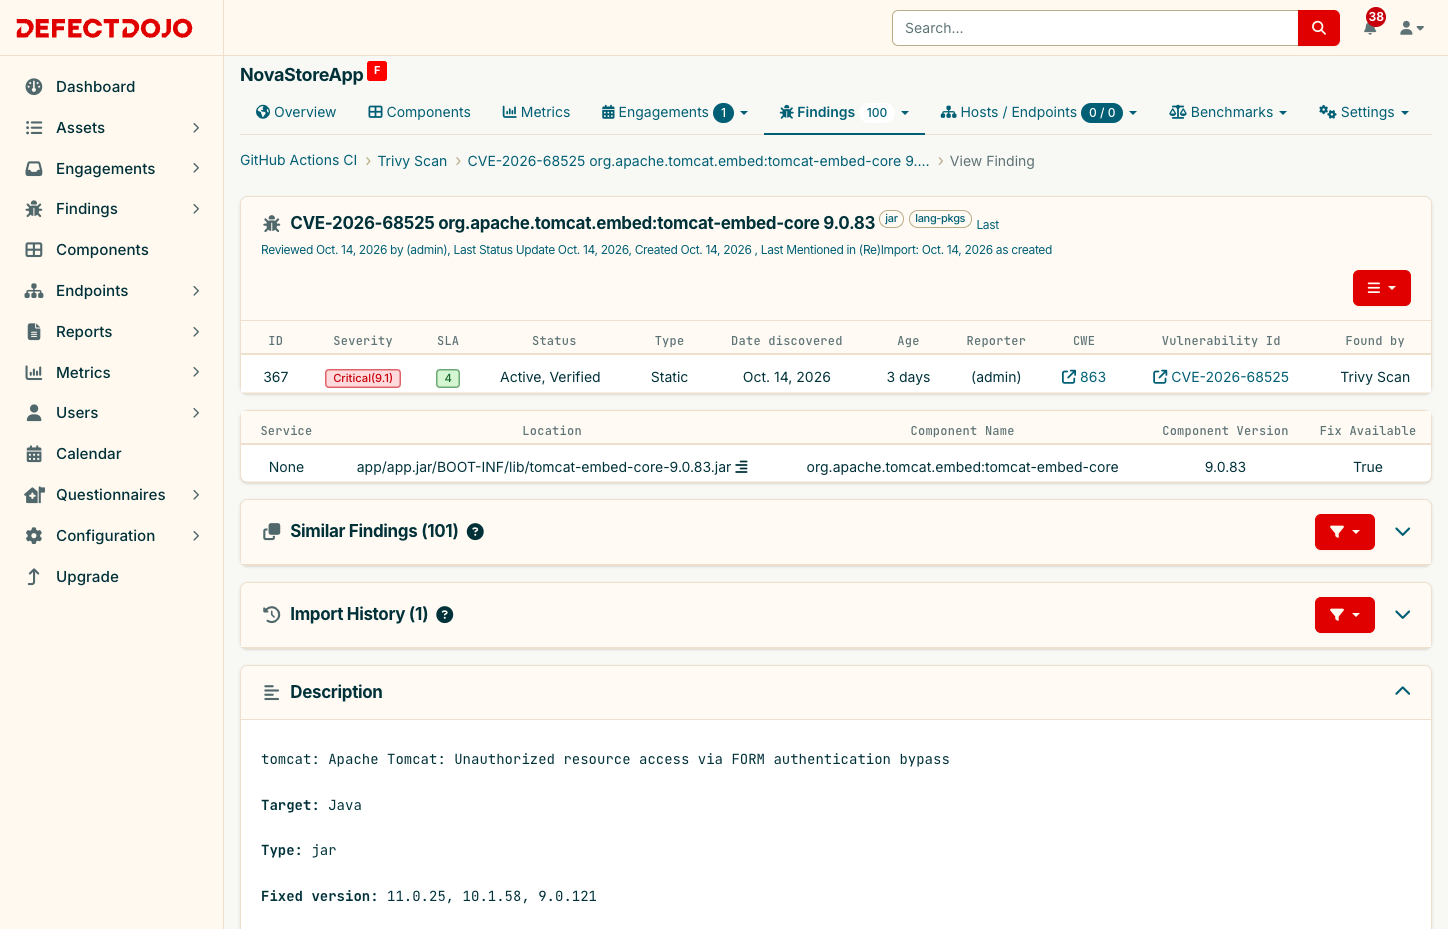Open the product Settings tab menu
This screenshot has width=1448, height=929.
click(x=1364, y=112)
